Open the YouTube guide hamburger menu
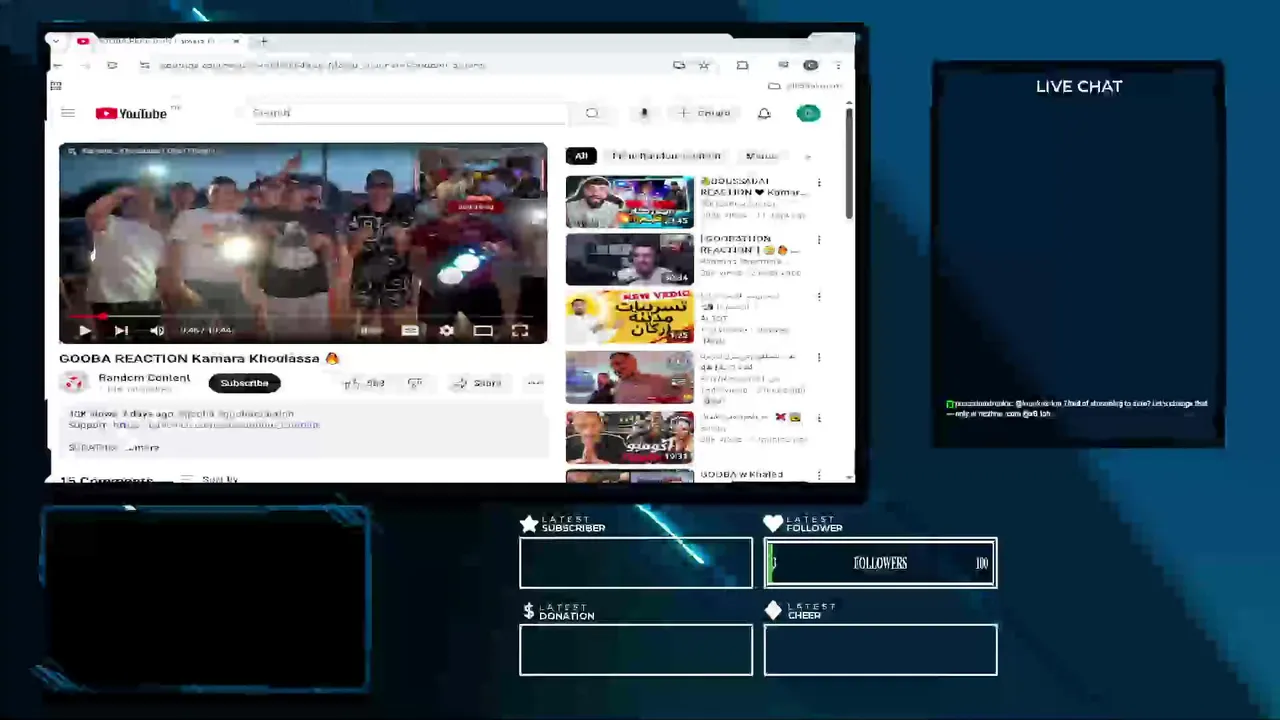The height and width of the screenshot is (720, 1280). pyautogui.click(x=68, y=113)
